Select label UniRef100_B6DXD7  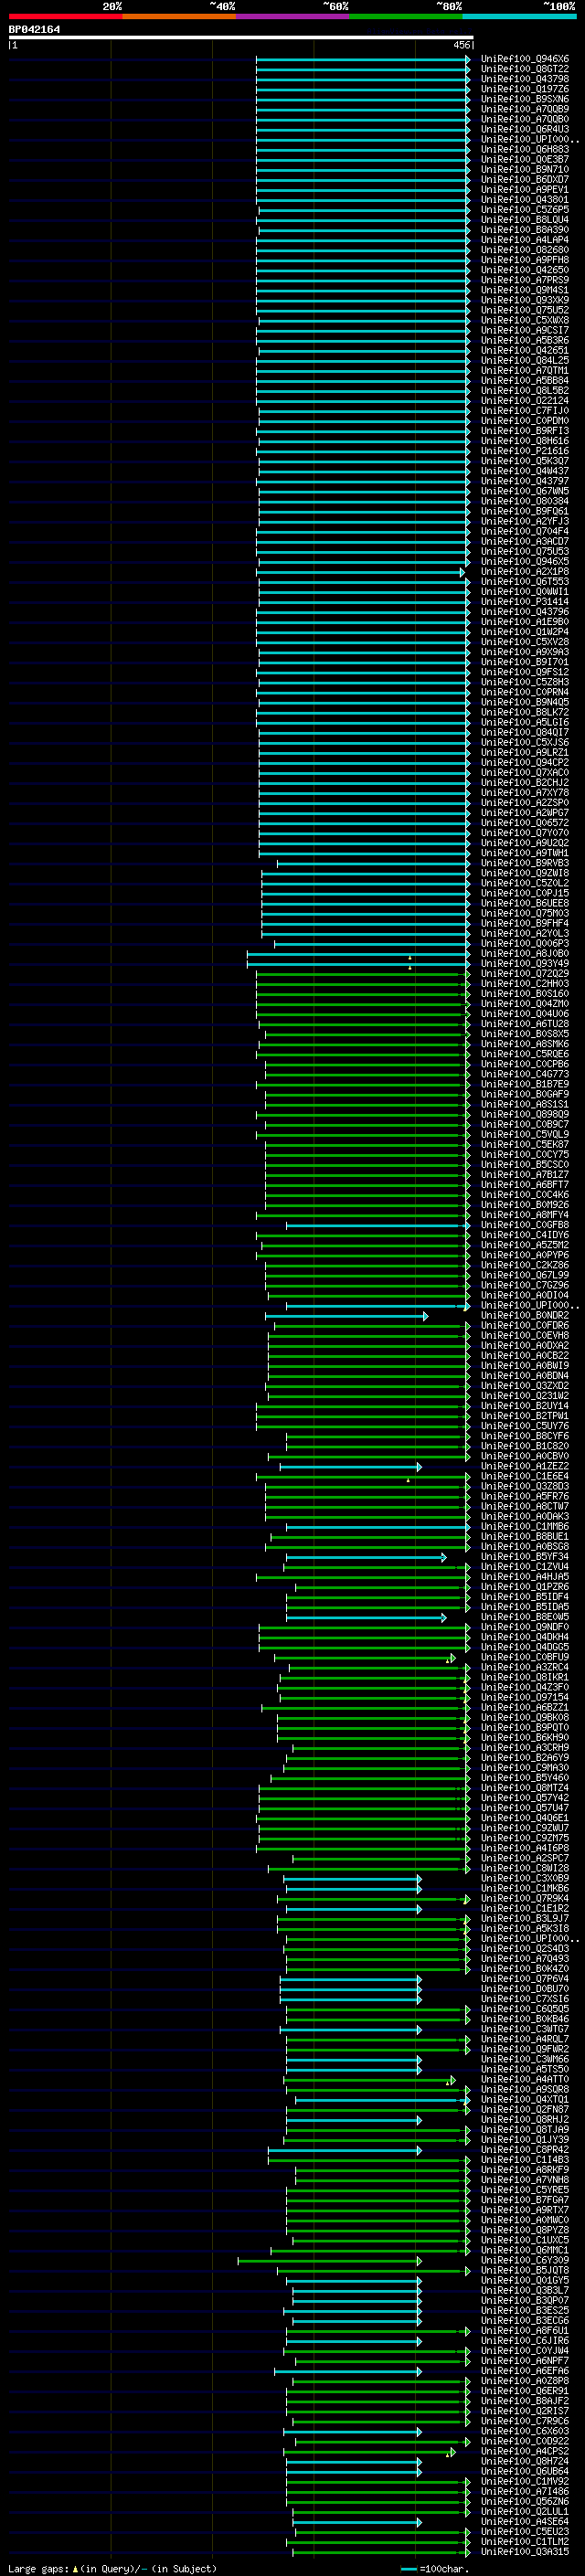(x=524, y=179)
